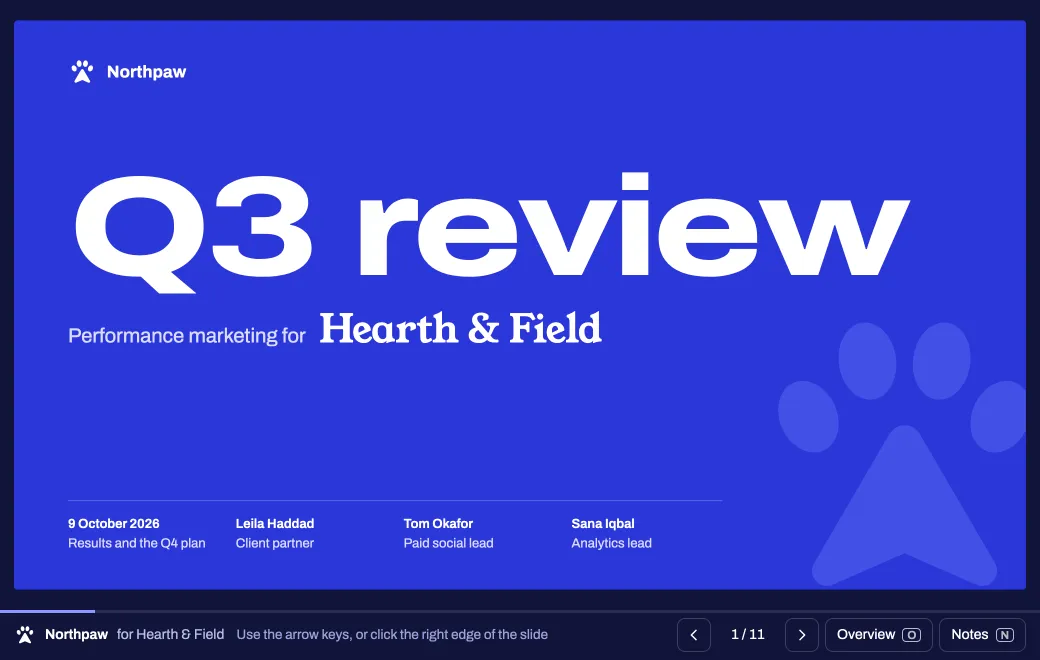Click the 1 / 11 slide counter
This screenshot has width=1040, height=660.
748,635
